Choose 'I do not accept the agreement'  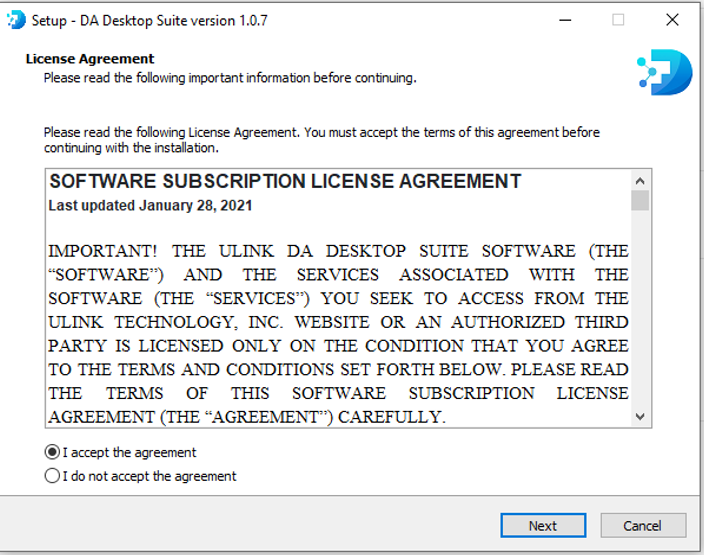[x=53, y=476]
